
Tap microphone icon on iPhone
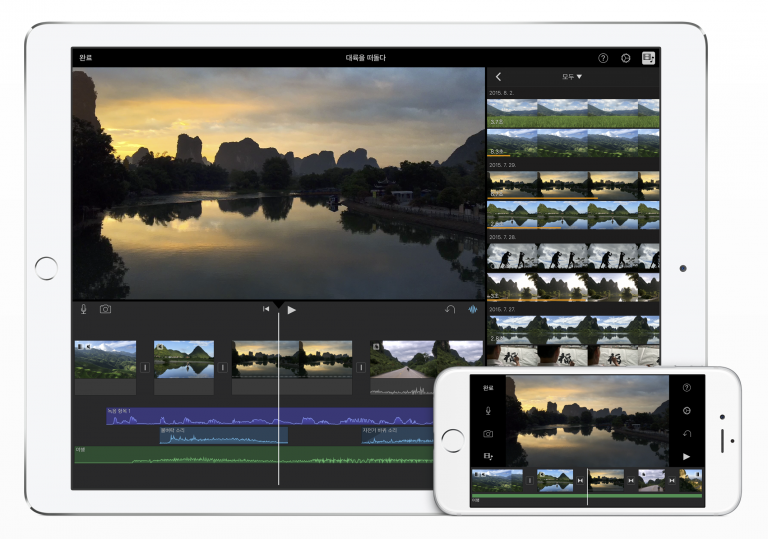point(488,411)
